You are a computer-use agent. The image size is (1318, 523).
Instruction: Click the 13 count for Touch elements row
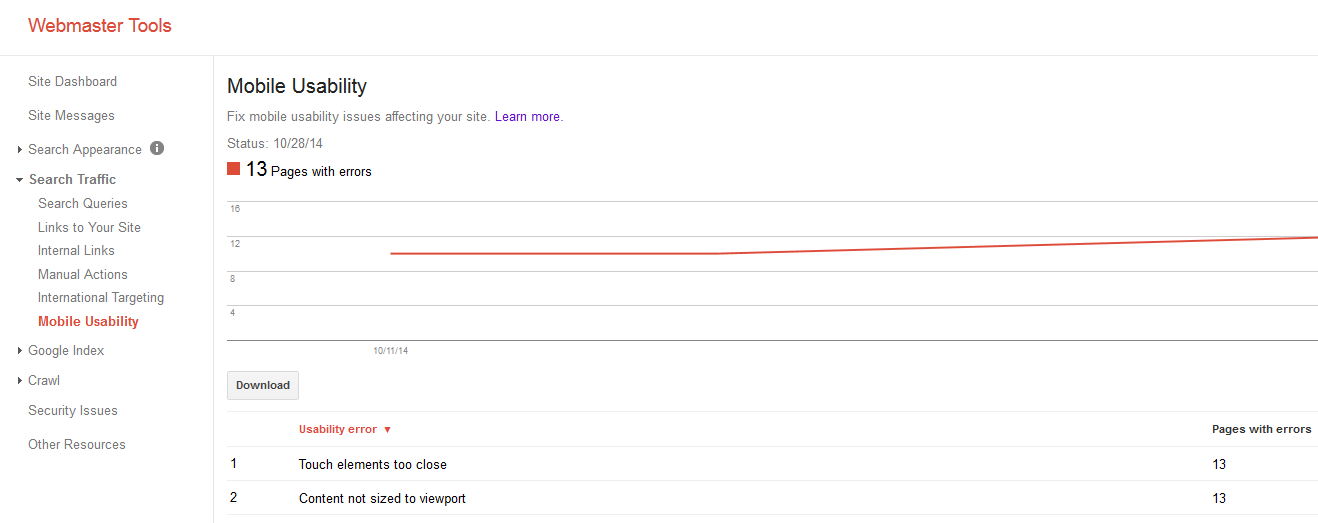pos(1219,464)
